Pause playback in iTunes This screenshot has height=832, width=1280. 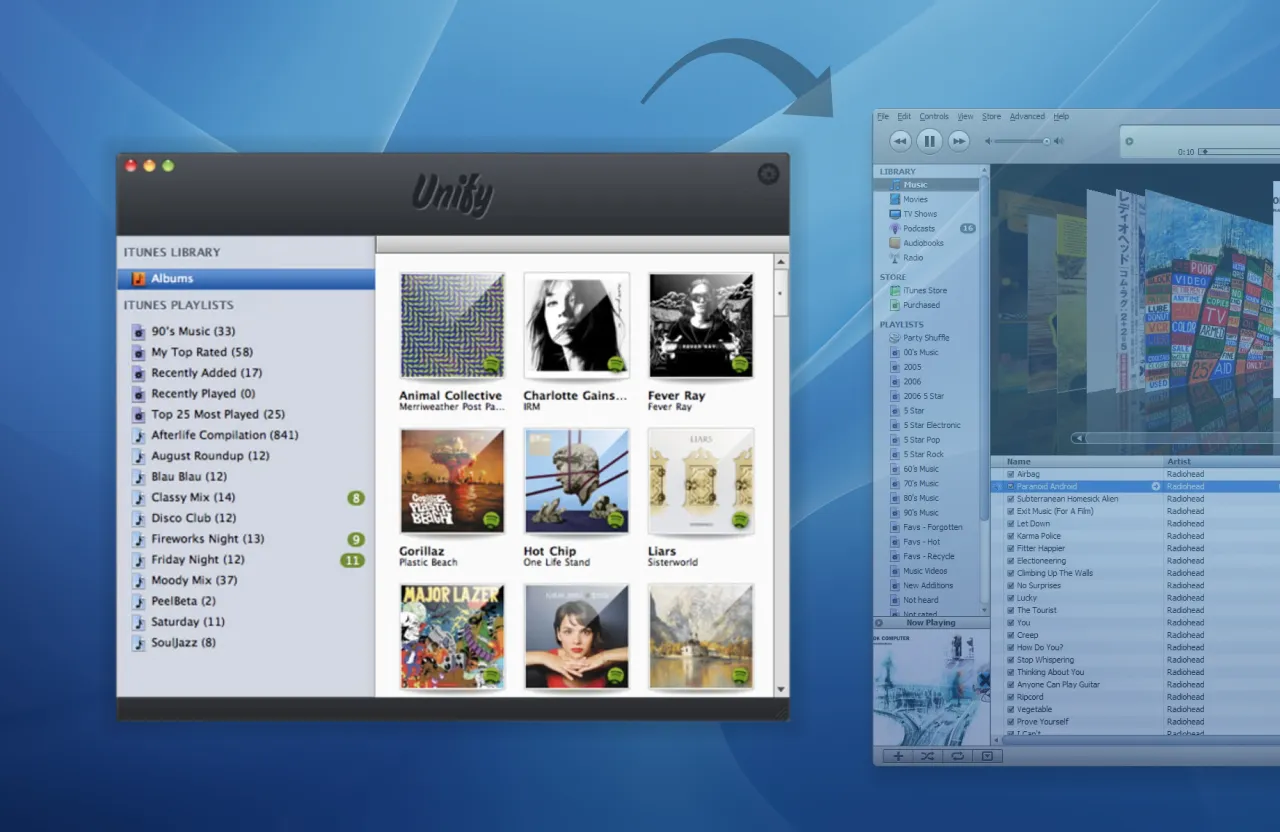pyautogui.click(x=929, y=141)
